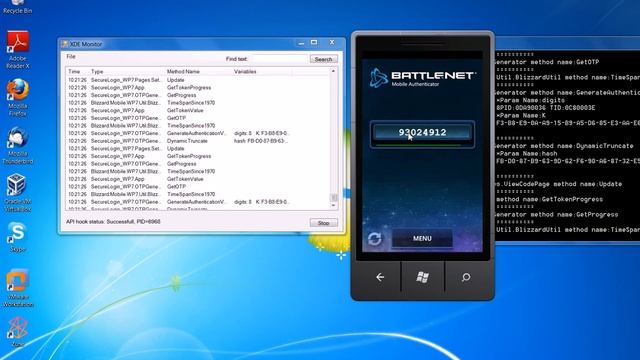
Task: Select the Mozilla Firefox desktop icon
Action: 18,98
